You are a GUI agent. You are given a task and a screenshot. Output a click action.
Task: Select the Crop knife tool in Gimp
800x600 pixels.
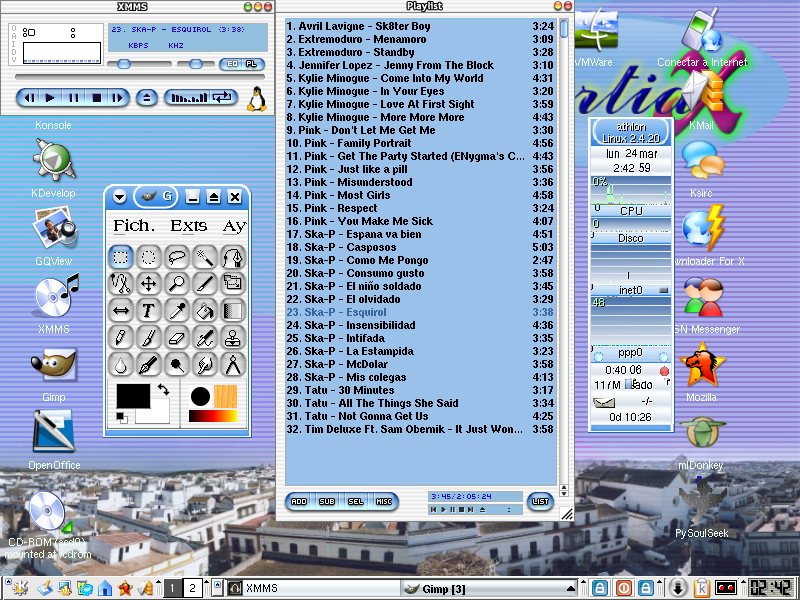[x=205, y=284]
